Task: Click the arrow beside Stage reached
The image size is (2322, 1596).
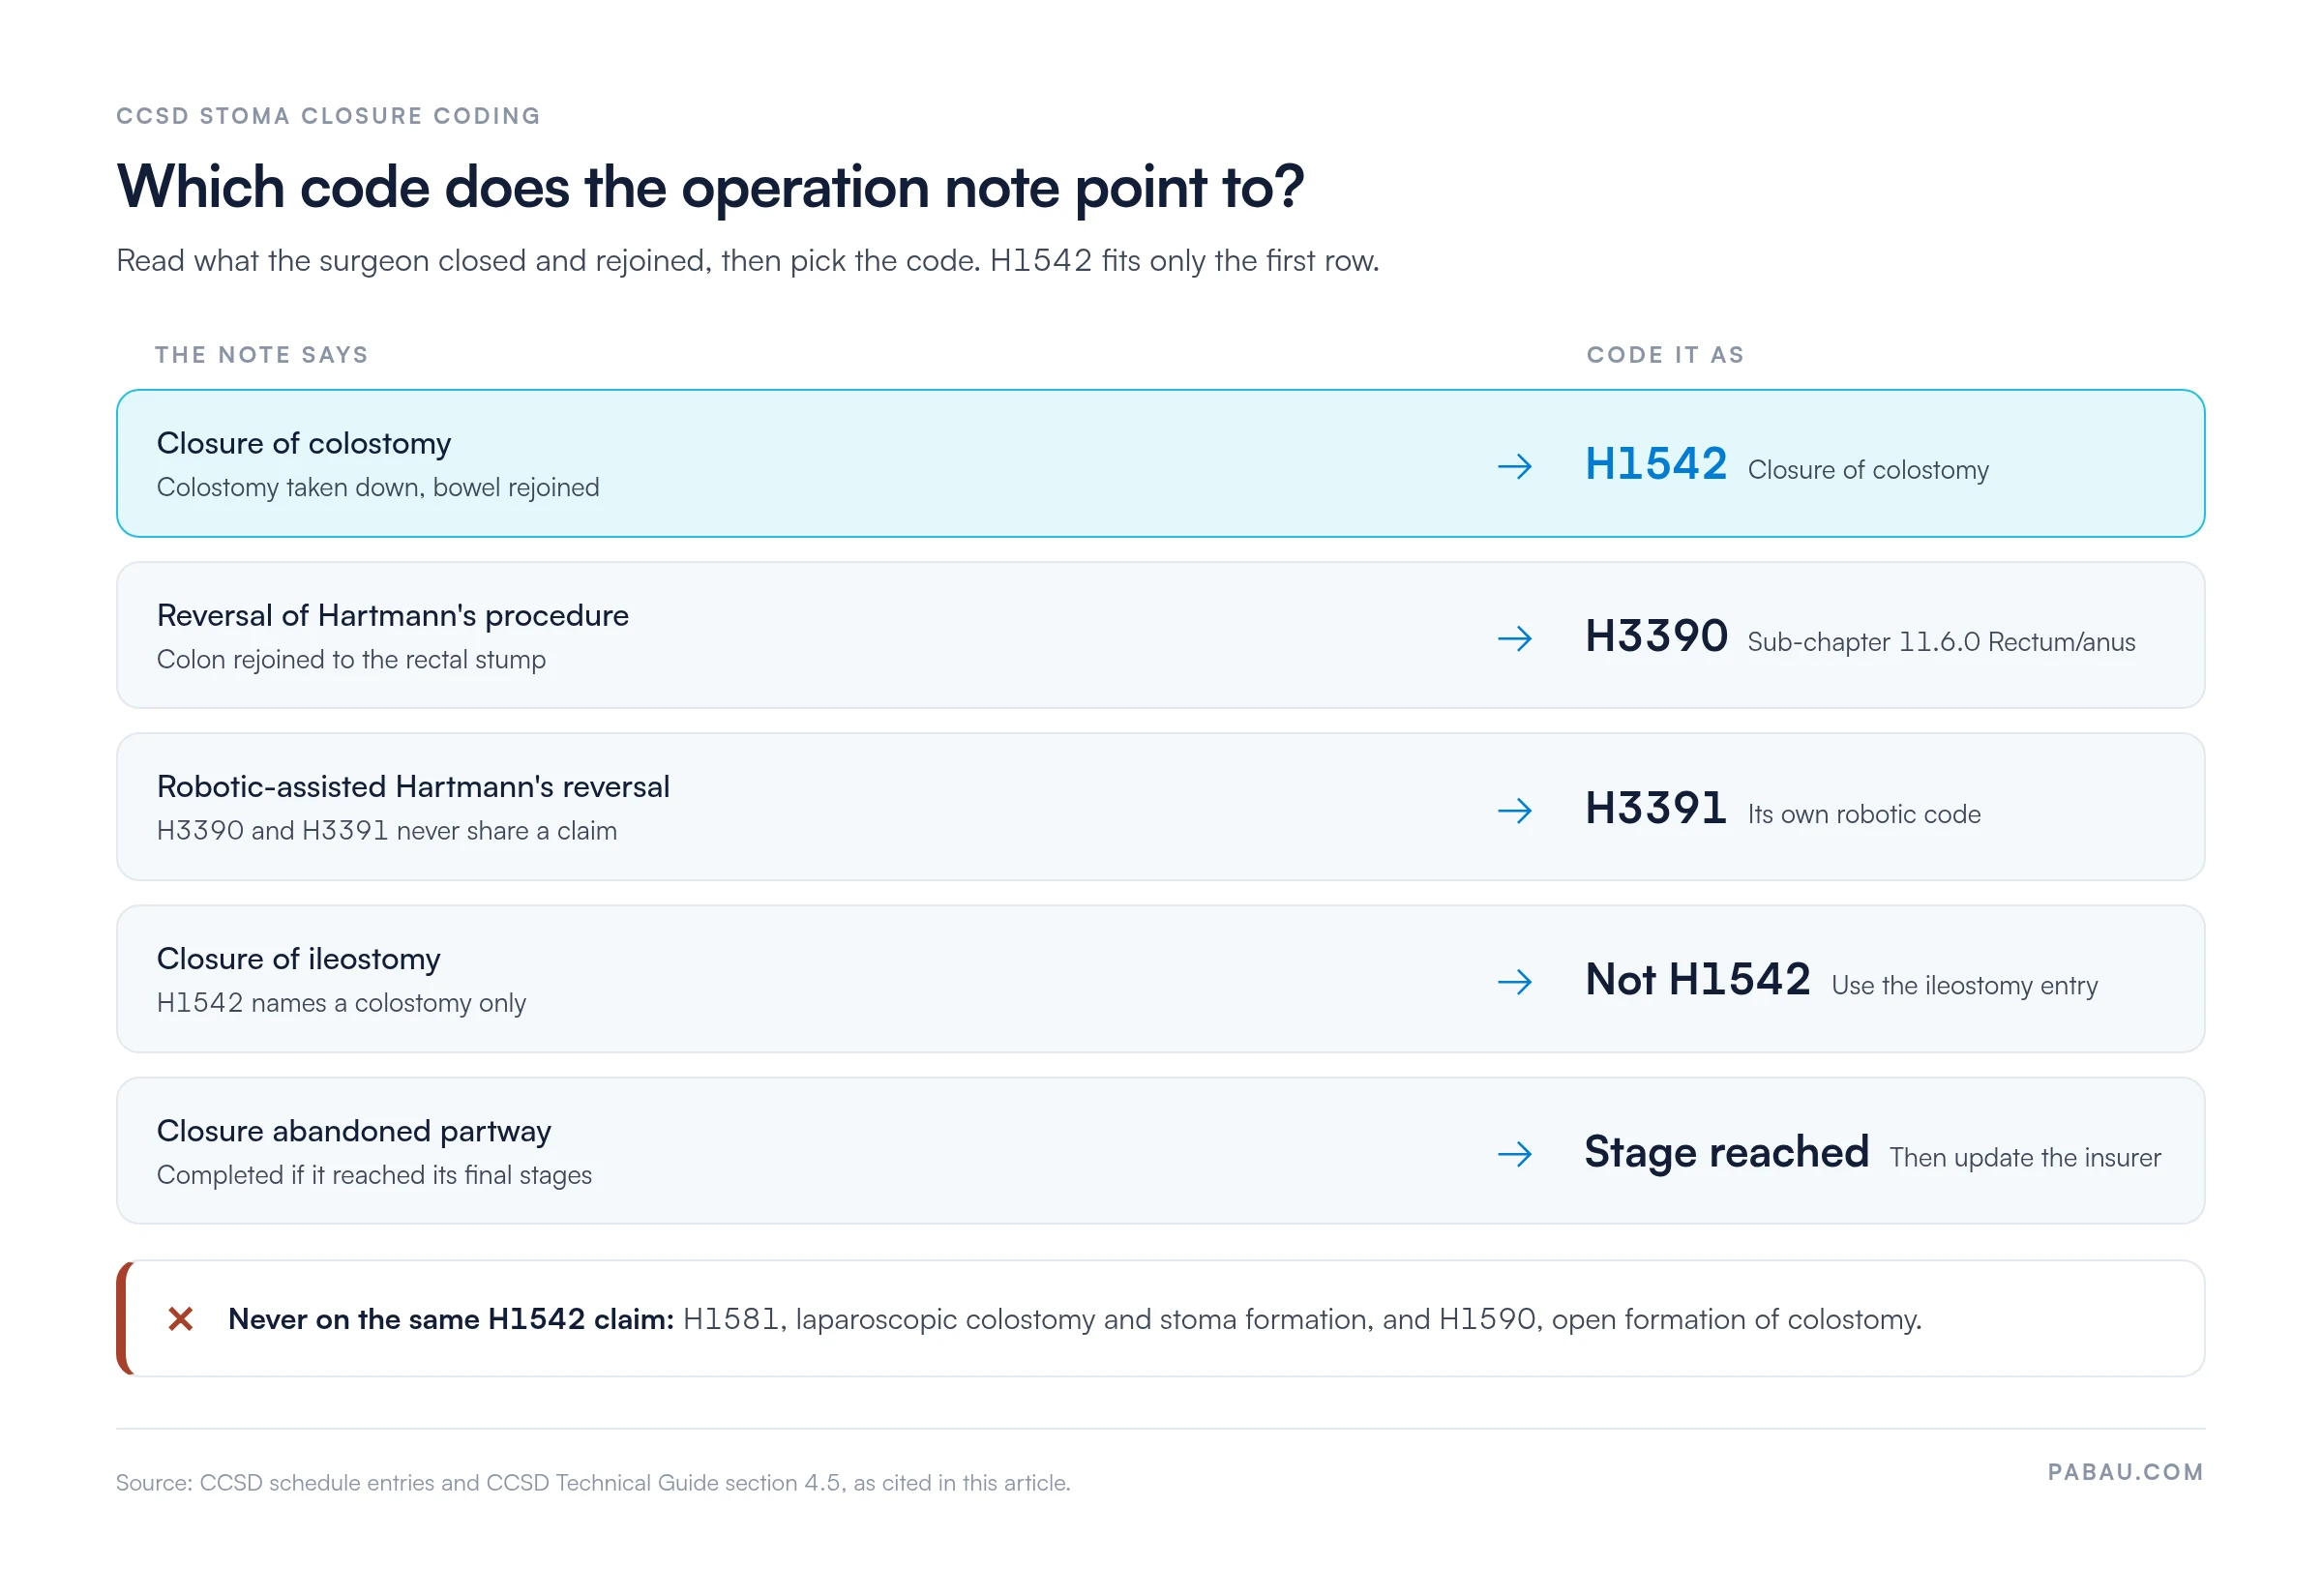Action: click(x=1514, y=1154)
